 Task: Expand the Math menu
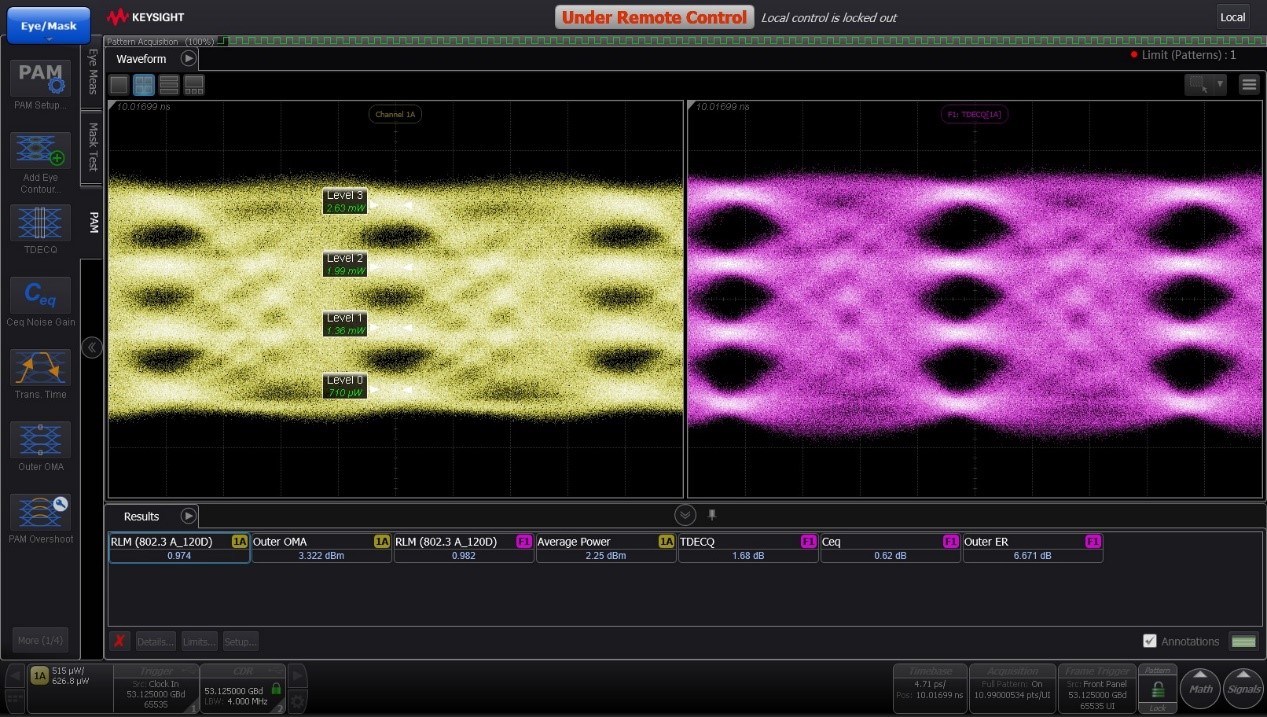(1200, 688)
